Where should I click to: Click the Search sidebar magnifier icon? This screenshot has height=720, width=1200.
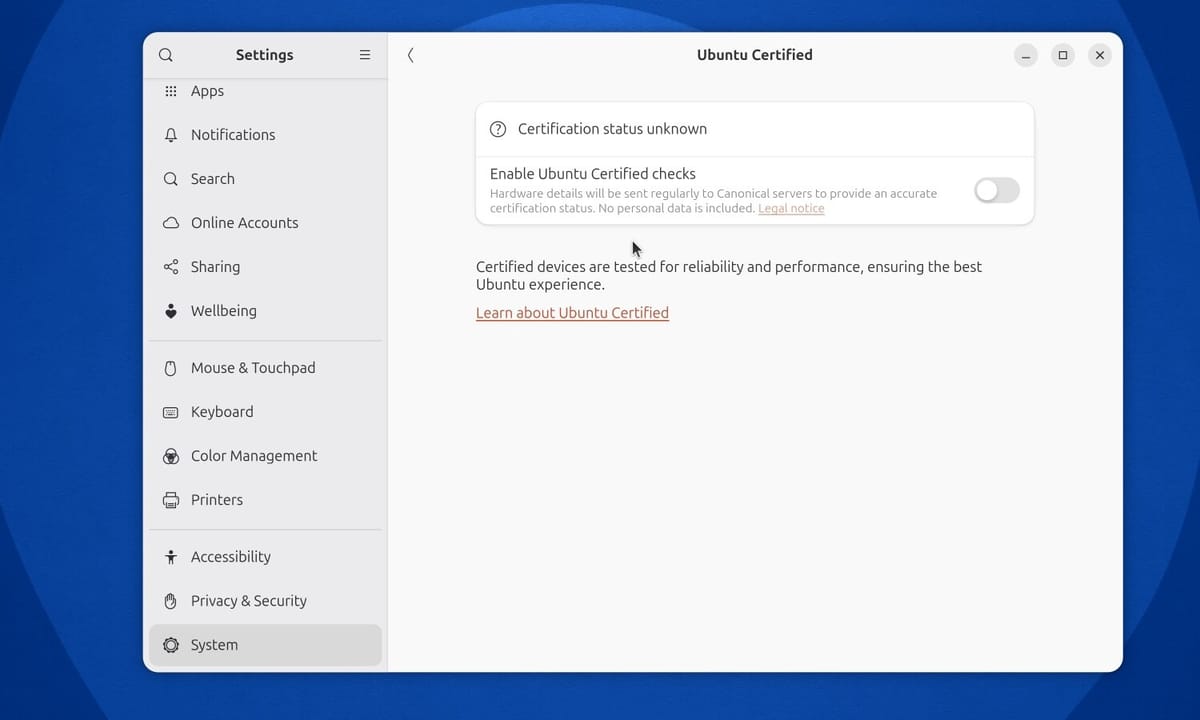coord(171,179)
